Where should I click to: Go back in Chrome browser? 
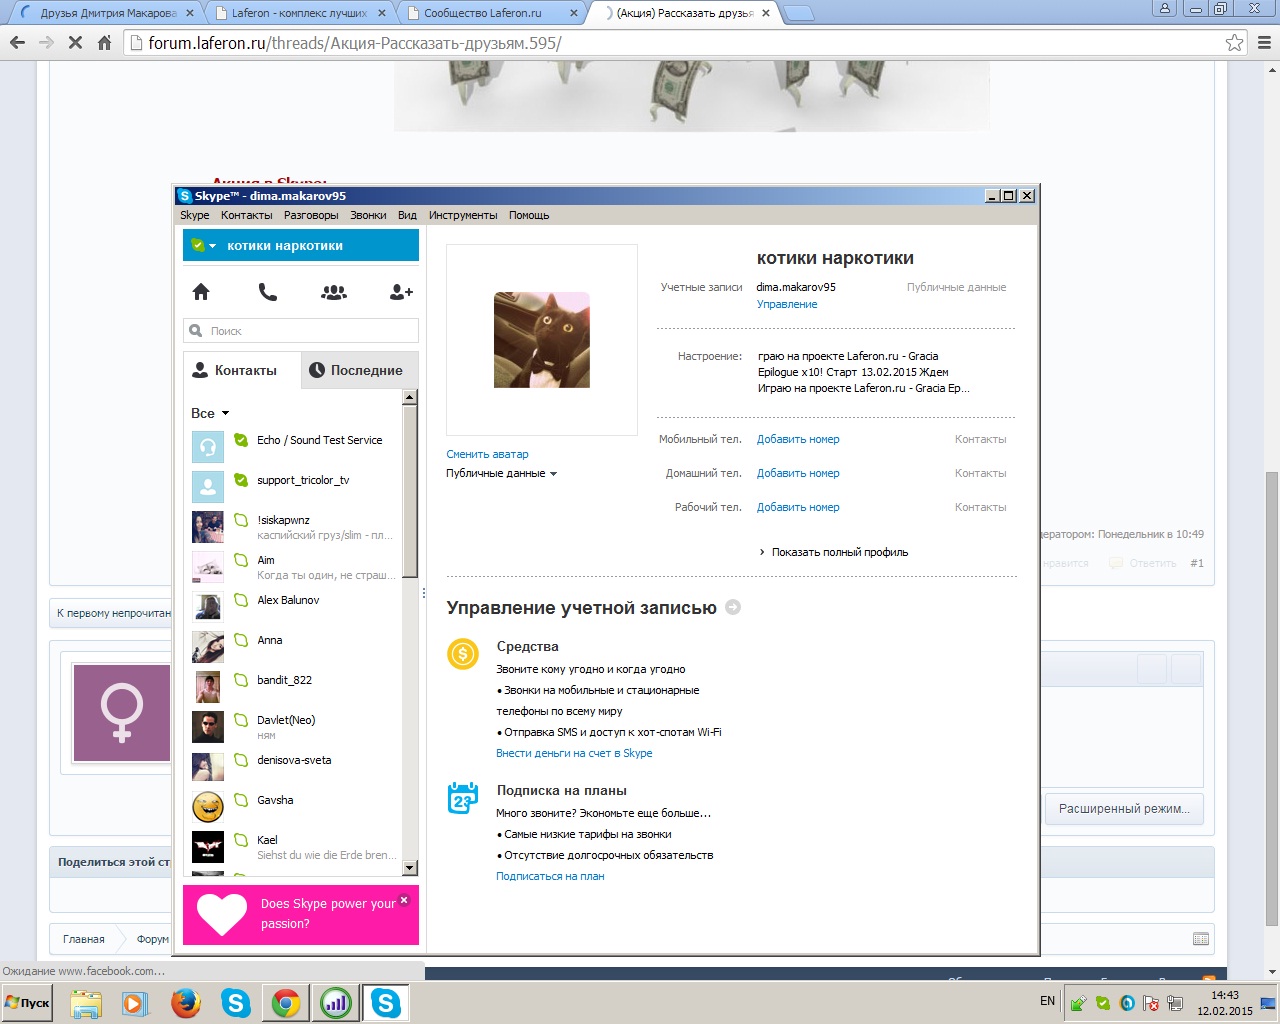coord(17,43)
